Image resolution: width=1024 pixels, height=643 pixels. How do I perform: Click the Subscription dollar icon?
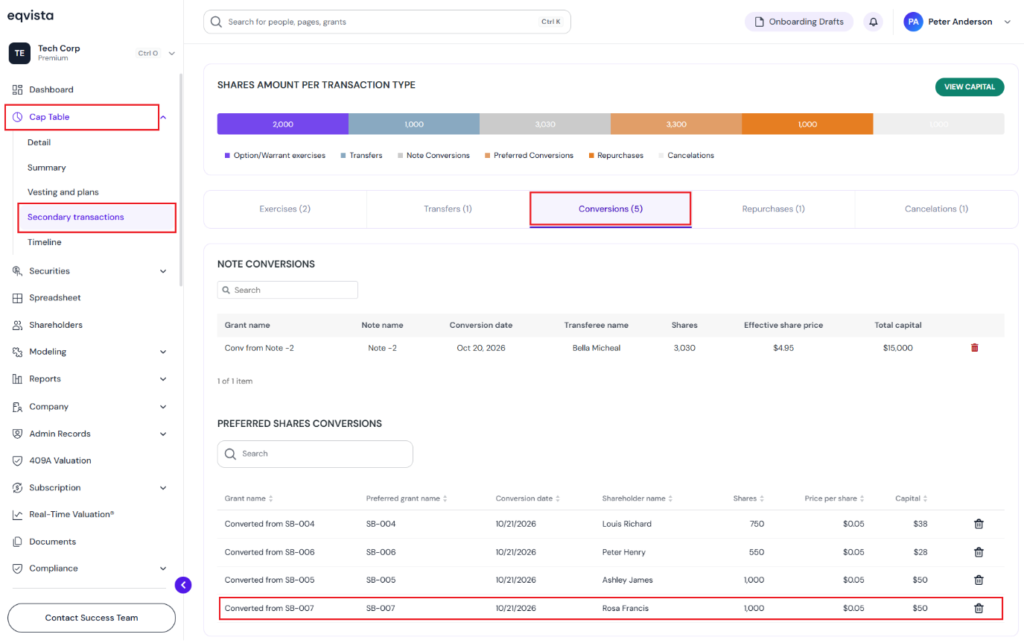coord(17,488)
